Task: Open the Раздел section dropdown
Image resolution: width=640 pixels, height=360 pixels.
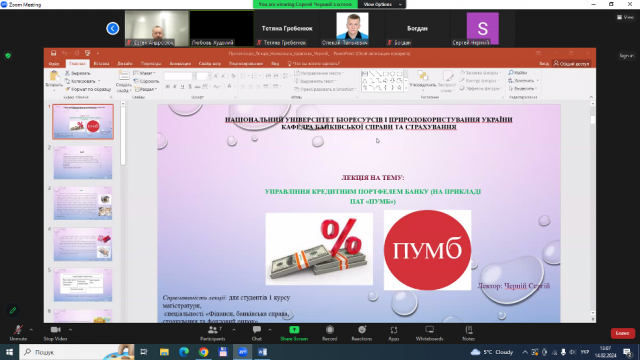Action: [x=146, y=89]
